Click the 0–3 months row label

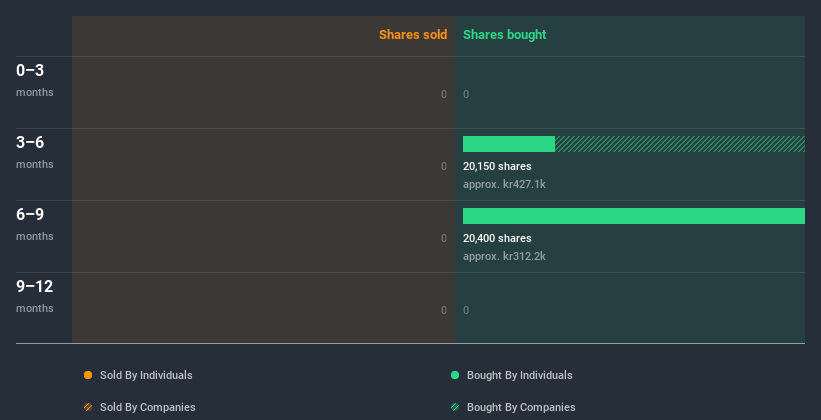pos(35,80)
